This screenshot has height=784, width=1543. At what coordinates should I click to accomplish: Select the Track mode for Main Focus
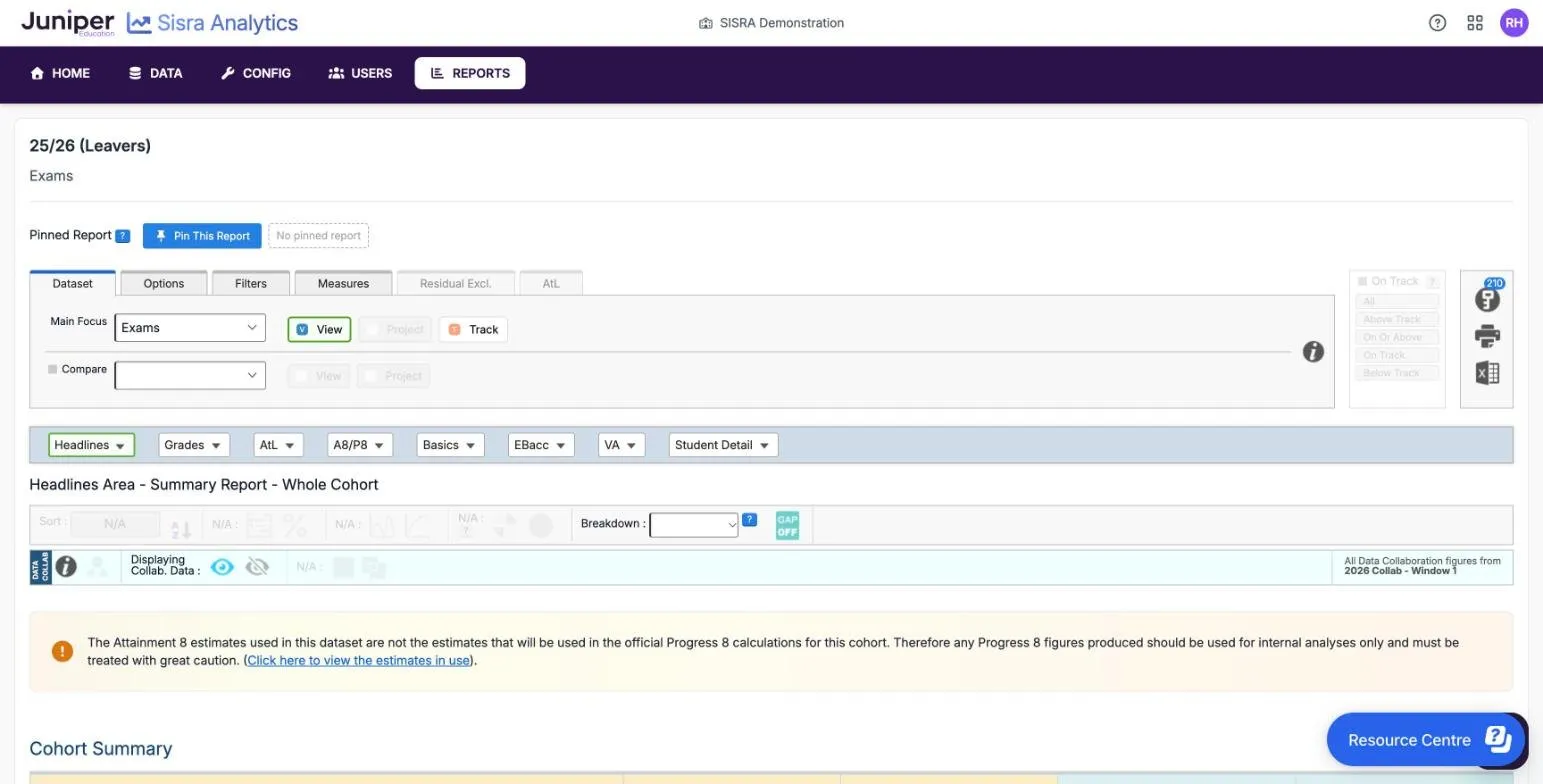click(473, 329)
